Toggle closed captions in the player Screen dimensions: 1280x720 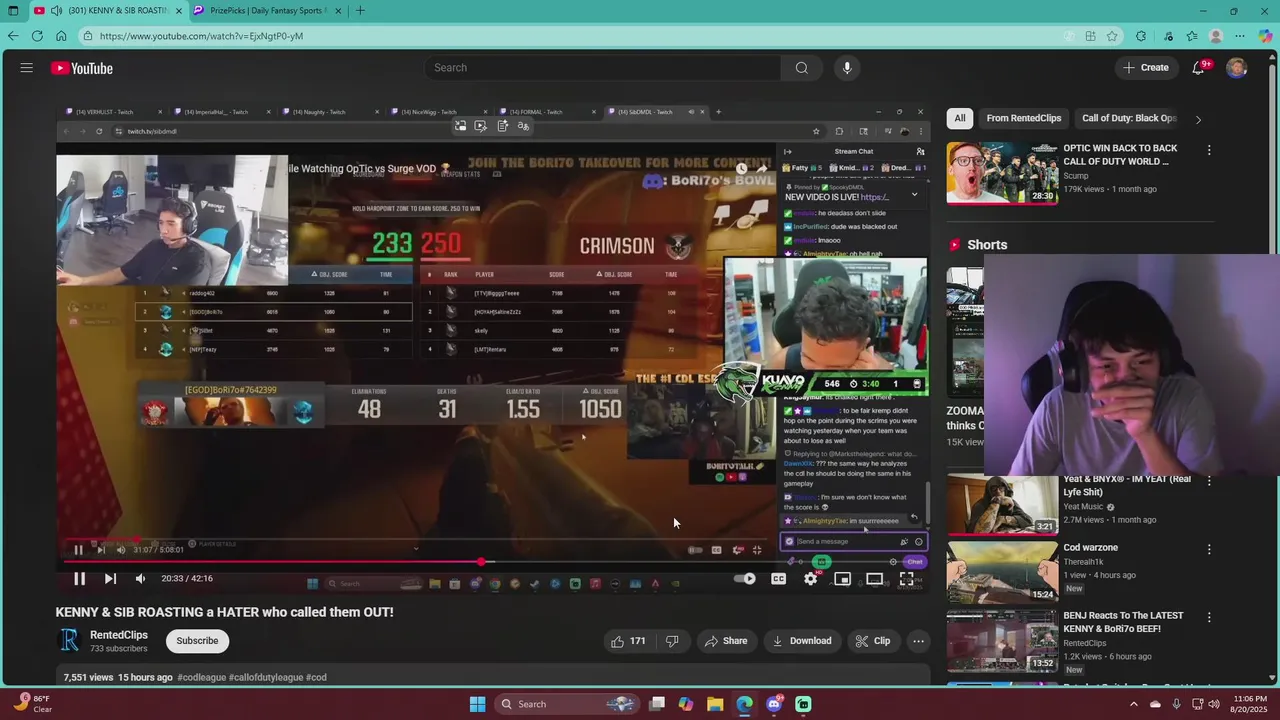click(779, 578)
